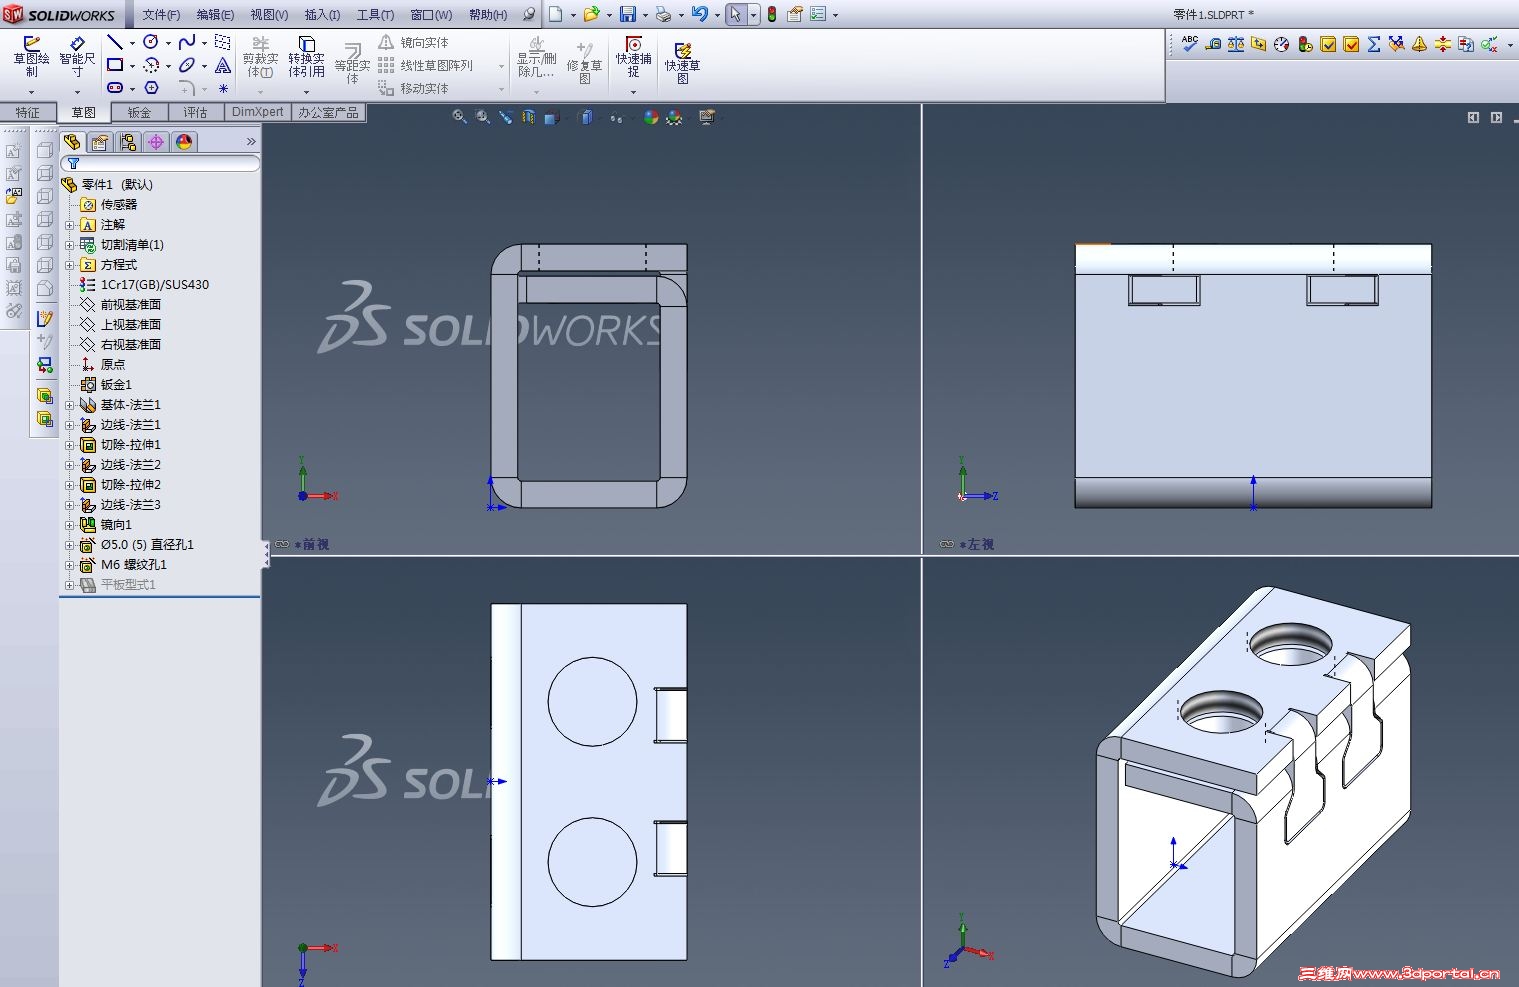Screen dimensions: 1519x987
Task: Click the Equations sigma icon in toolbar
Action: click(x=1374, y=44)
